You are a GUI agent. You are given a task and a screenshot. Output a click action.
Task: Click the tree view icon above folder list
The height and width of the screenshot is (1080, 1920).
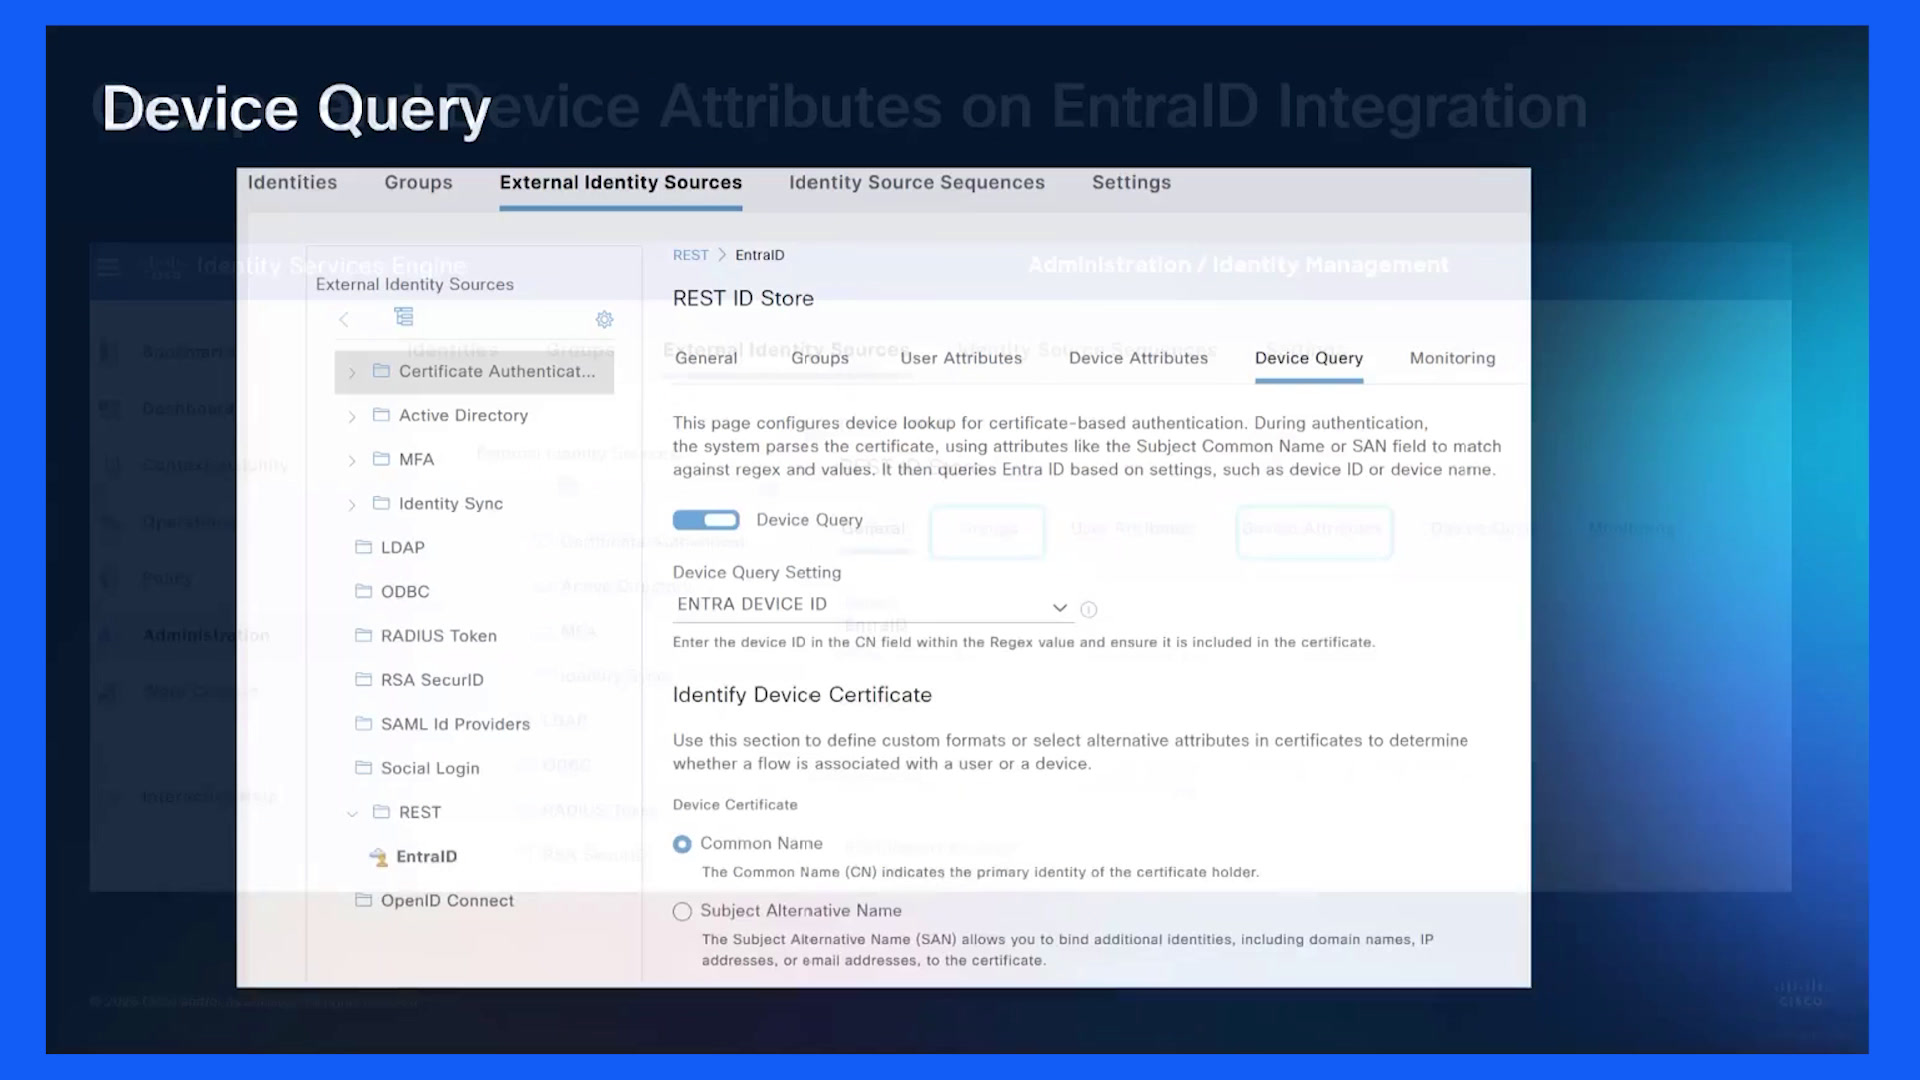click(x=404, y=317)
